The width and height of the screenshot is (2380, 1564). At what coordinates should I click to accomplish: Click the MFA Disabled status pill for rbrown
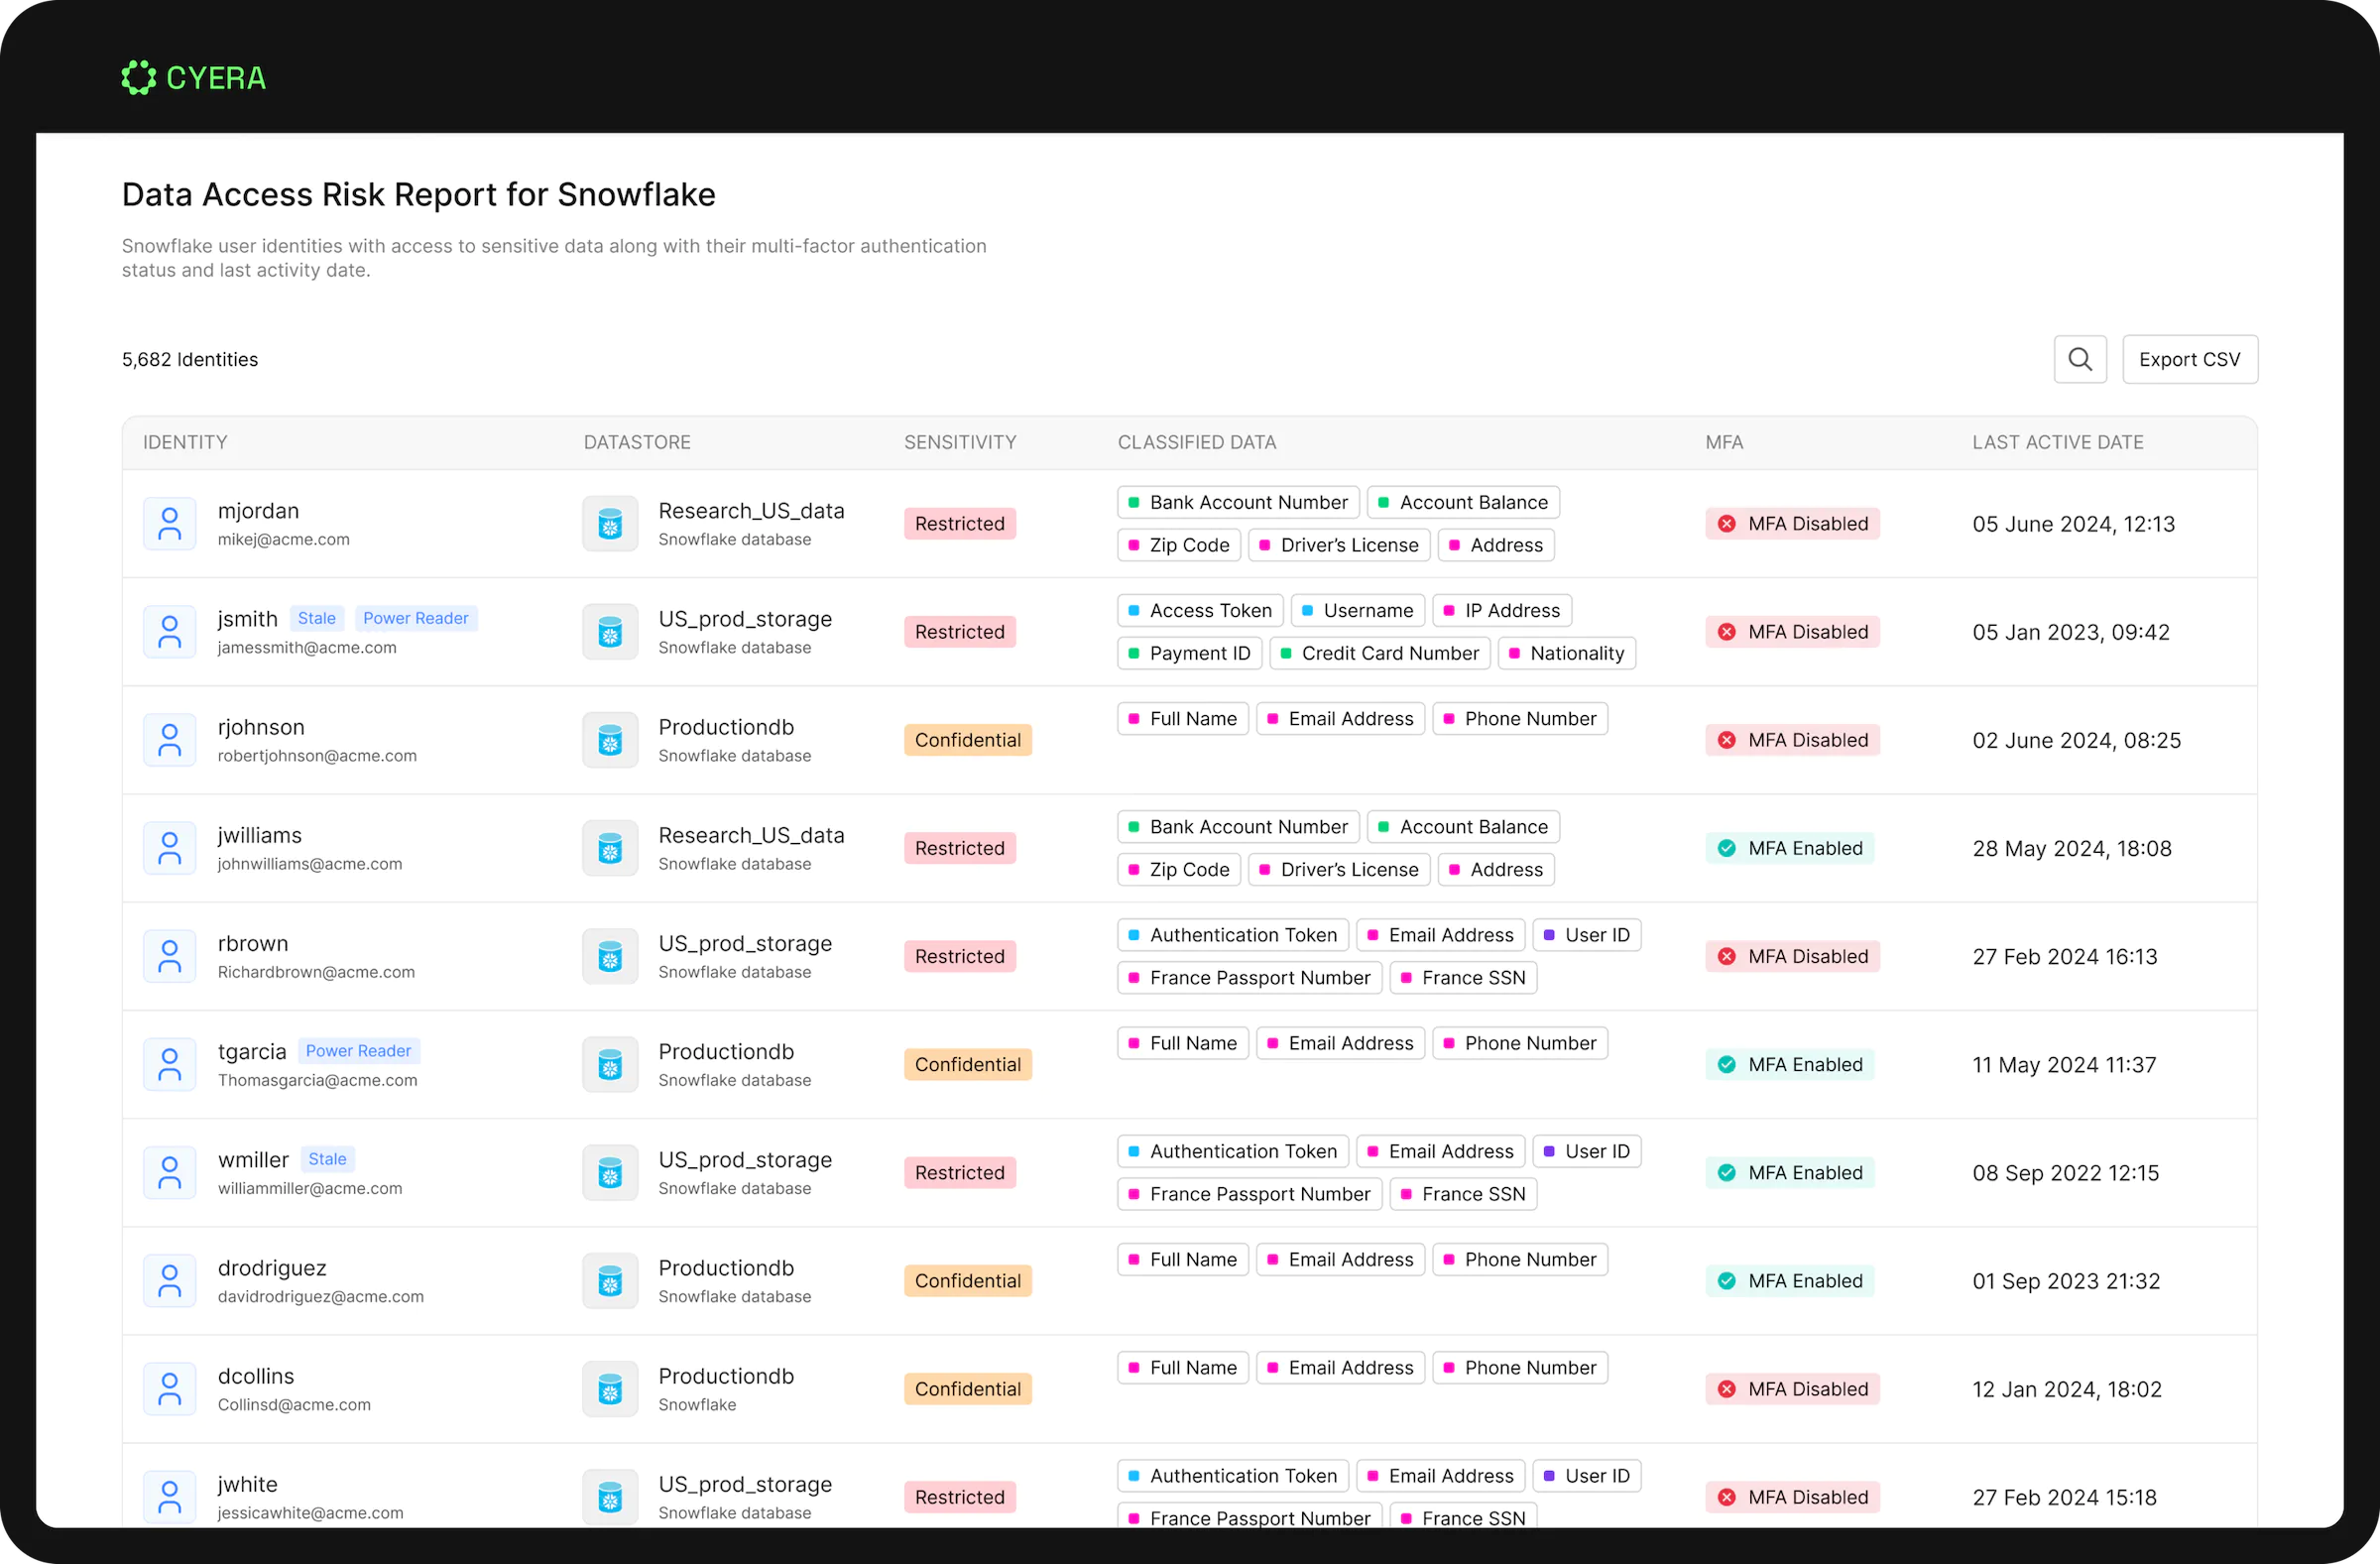pyautogui.click(x=1792, y=956)
